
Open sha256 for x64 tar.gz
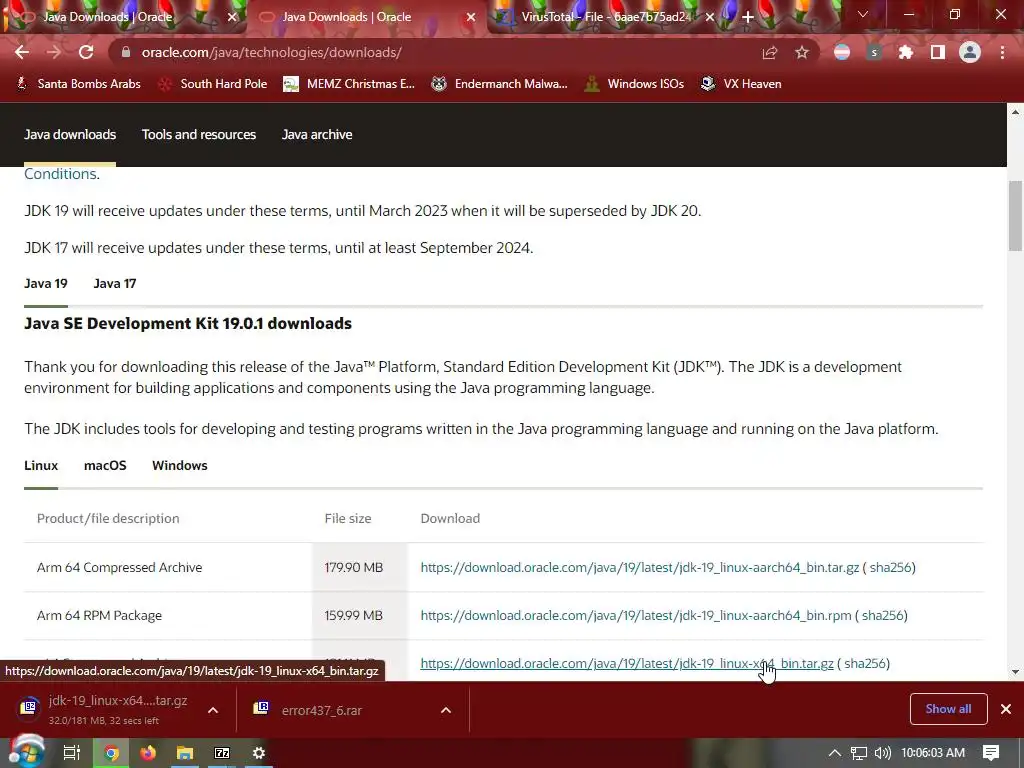pos(865,664)
